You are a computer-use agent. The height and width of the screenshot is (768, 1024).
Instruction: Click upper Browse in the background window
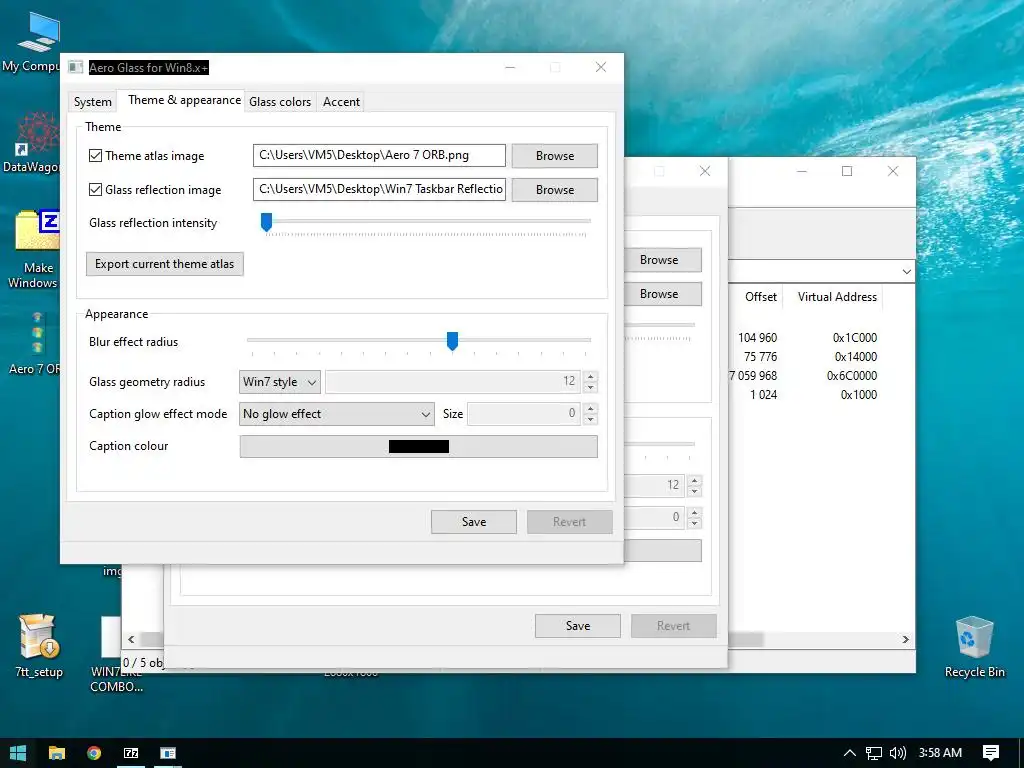click(662, 260)
